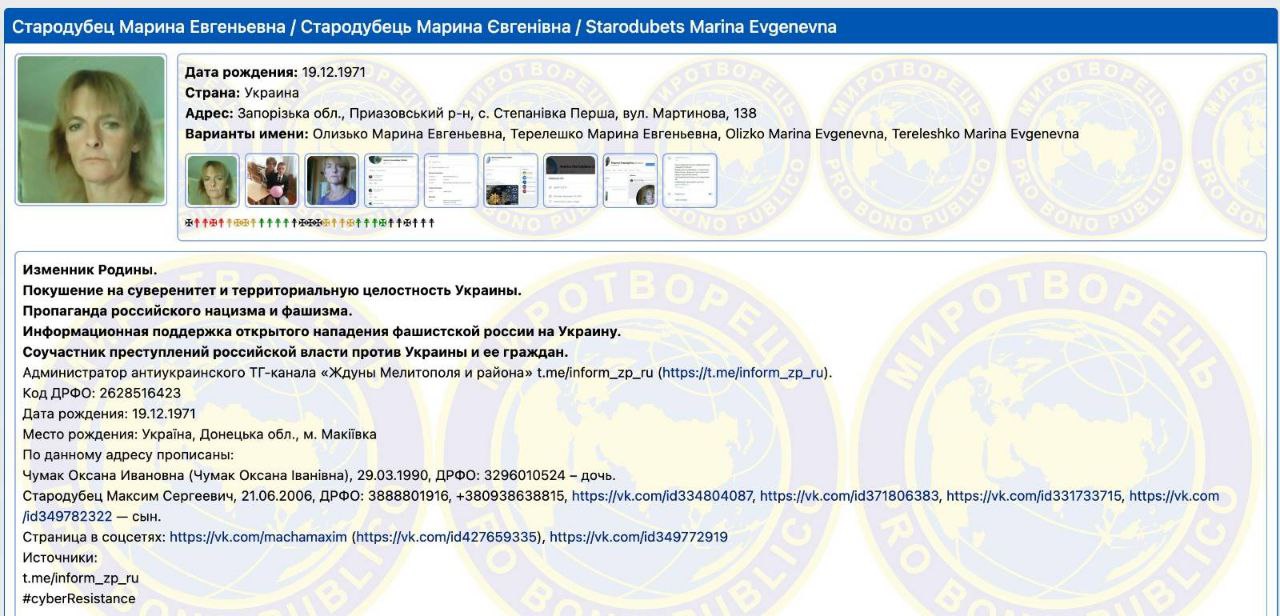1280x616 pixels.
Task: Open the fifth gallery thumbnail screenshot
Action: click(x=451, y=181)
